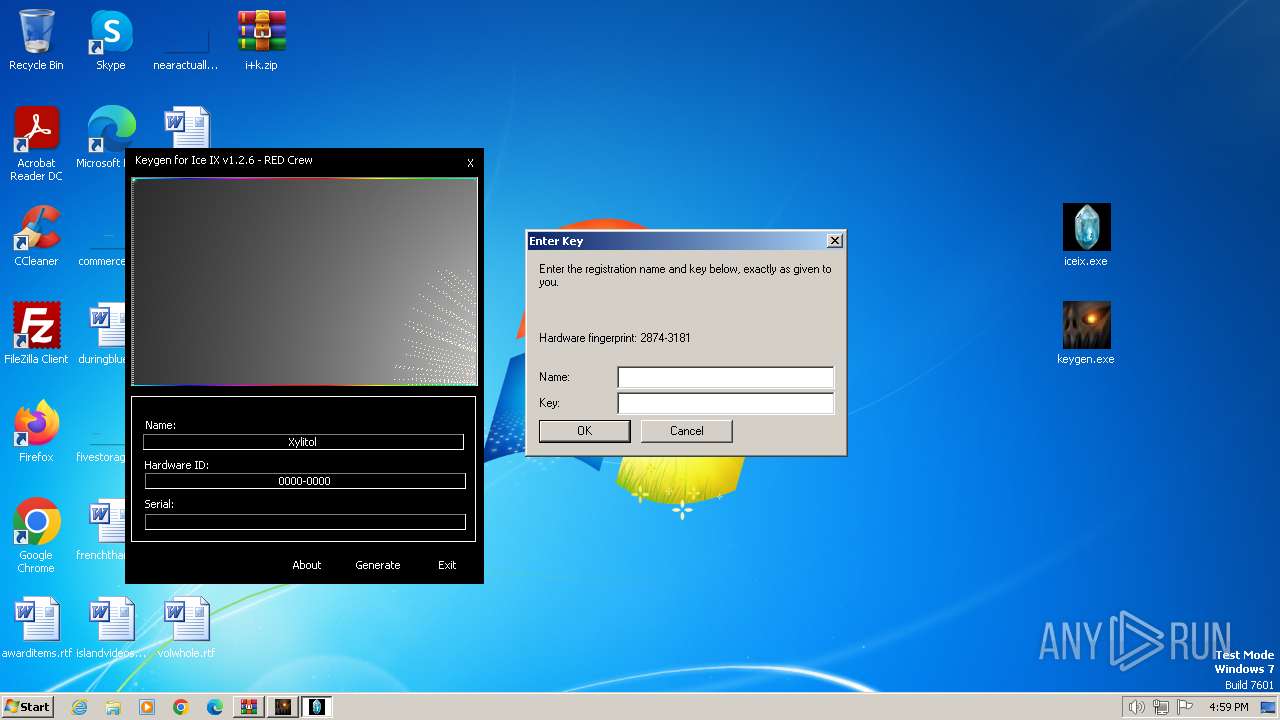Click the Name field in the keygen

pos(303,442)
